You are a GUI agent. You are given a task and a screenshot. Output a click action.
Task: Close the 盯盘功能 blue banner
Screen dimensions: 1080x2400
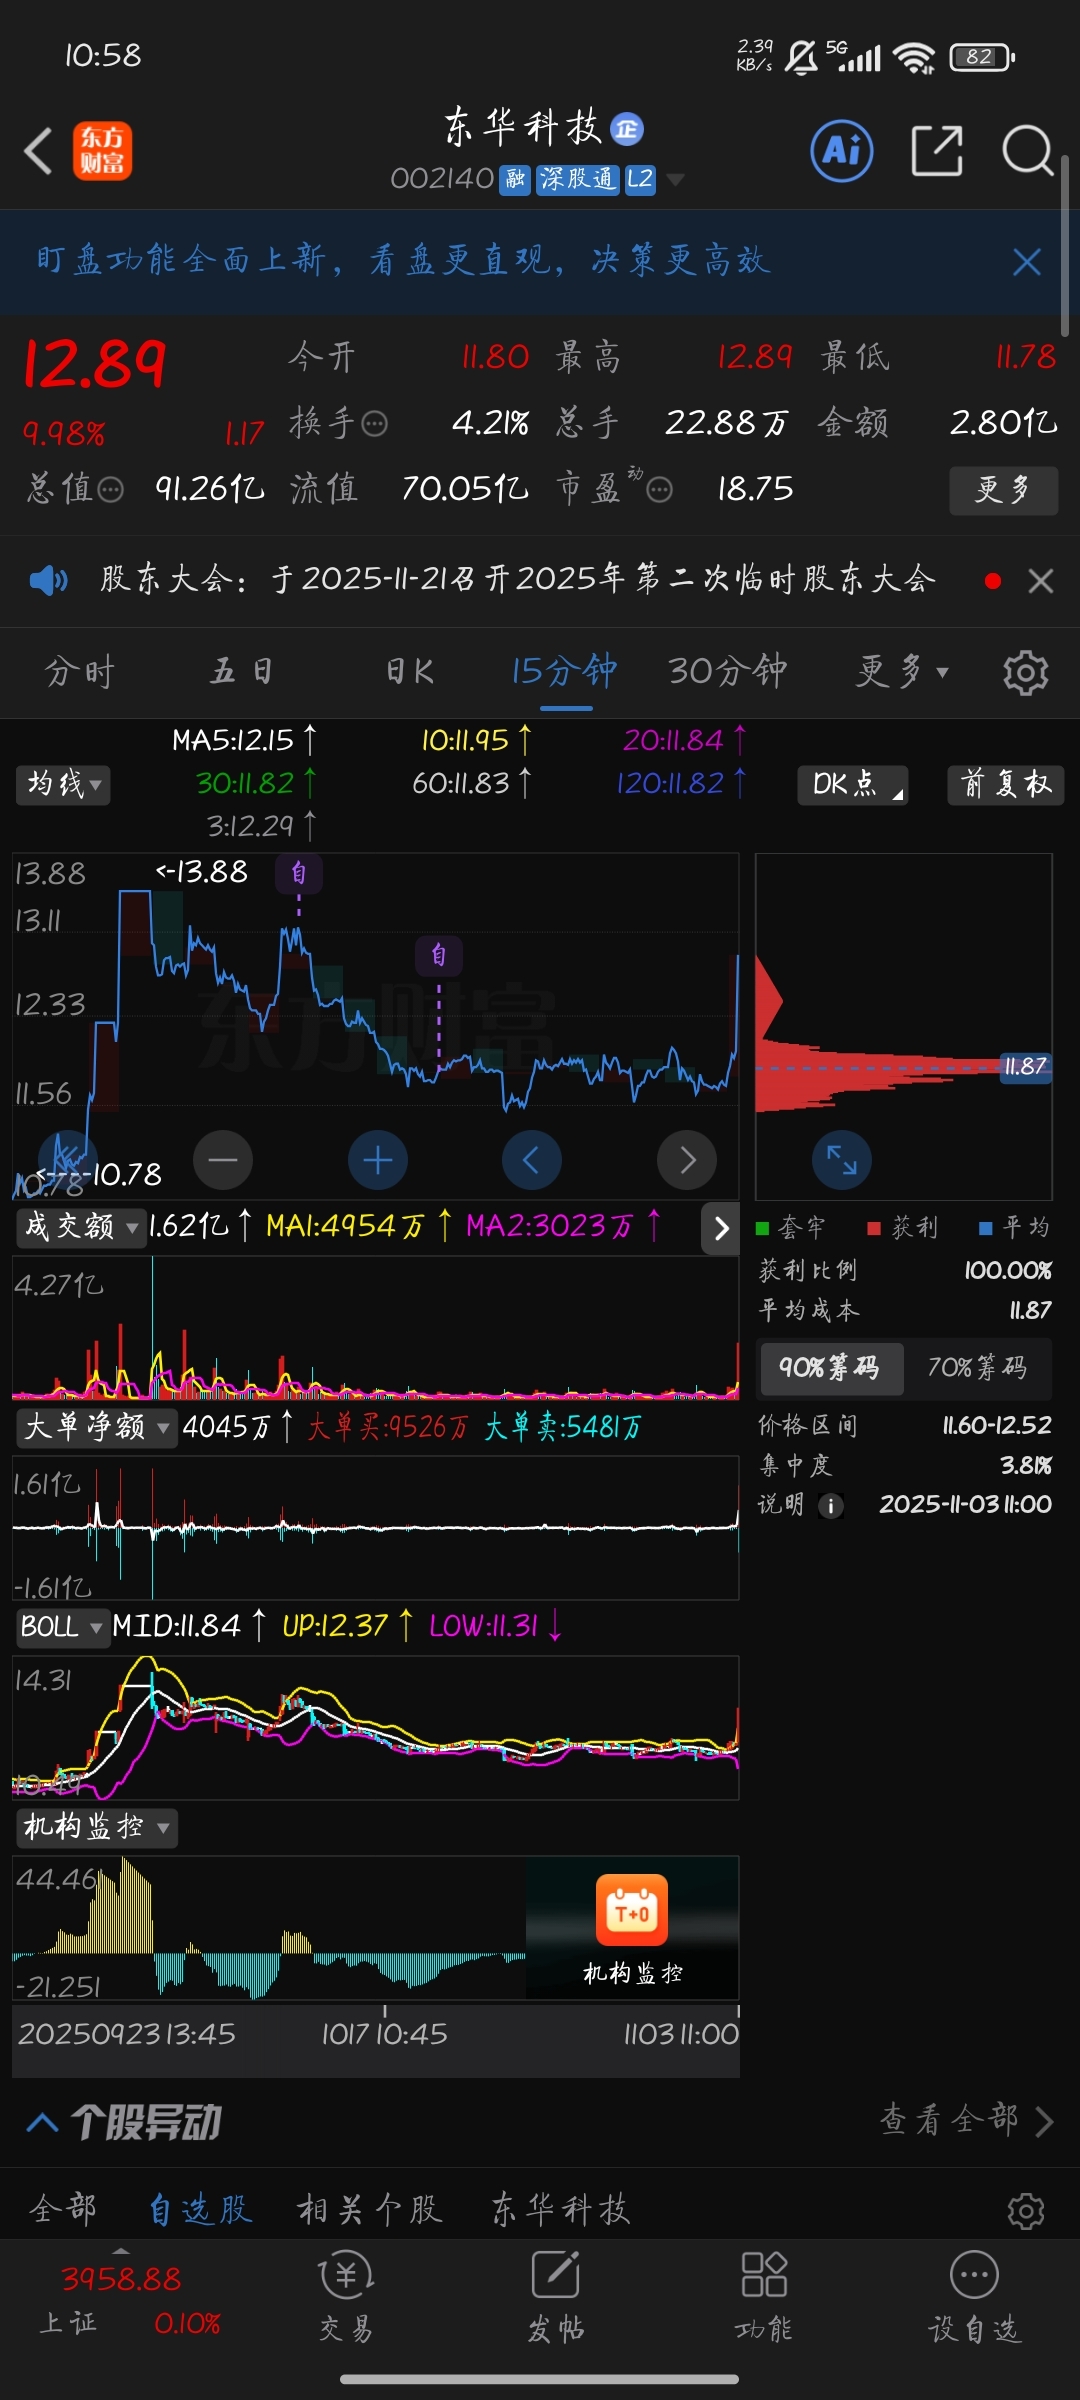point(1027,262)
